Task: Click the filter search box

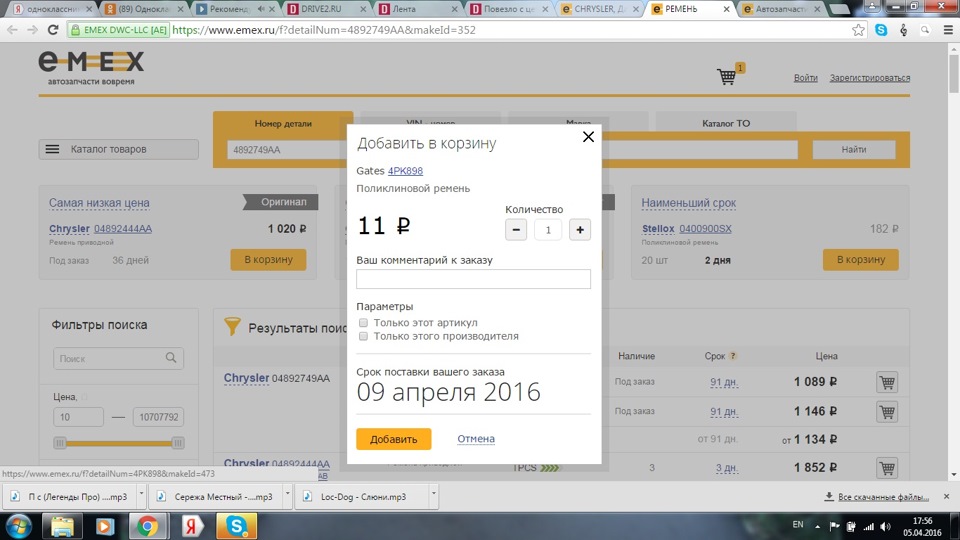Action: [x=118, y=358]
